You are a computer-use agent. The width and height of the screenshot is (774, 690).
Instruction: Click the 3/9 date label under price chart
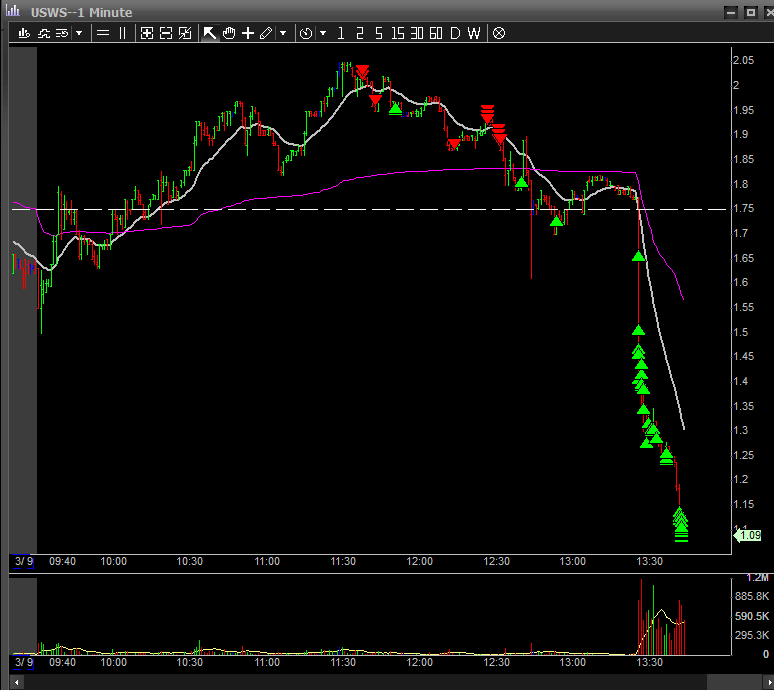tap(24, 561)
